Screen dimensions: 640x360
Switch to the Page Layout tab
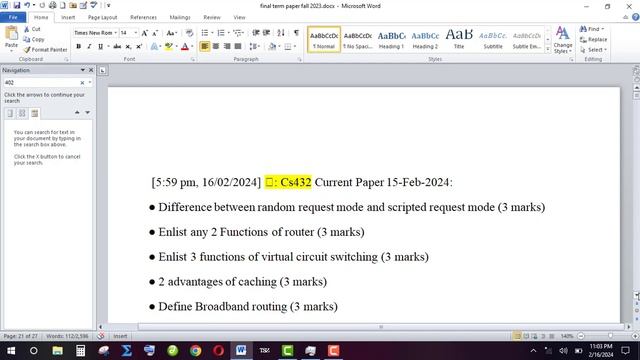[x=102, y=17]
